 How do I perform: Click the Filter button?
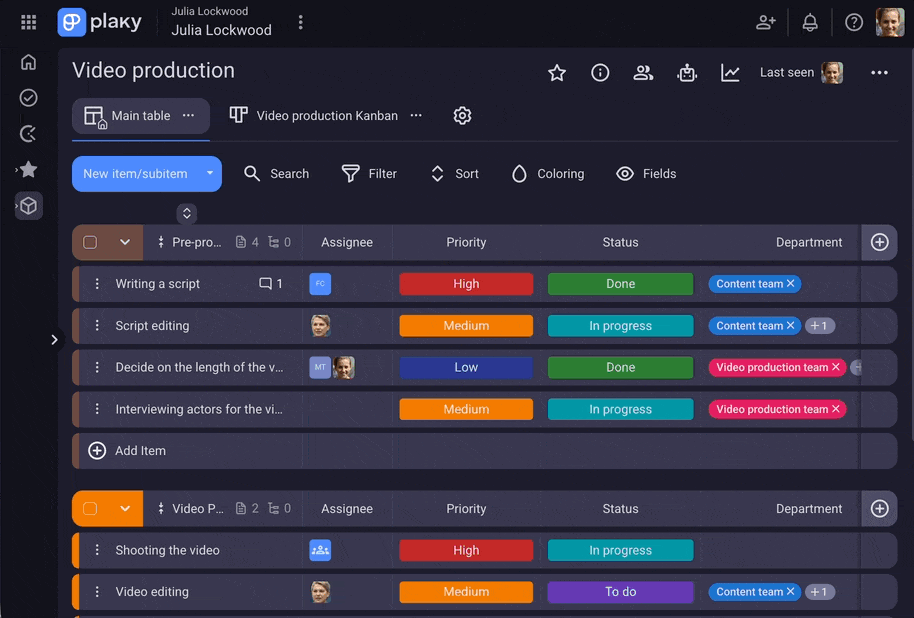(369, 174)
